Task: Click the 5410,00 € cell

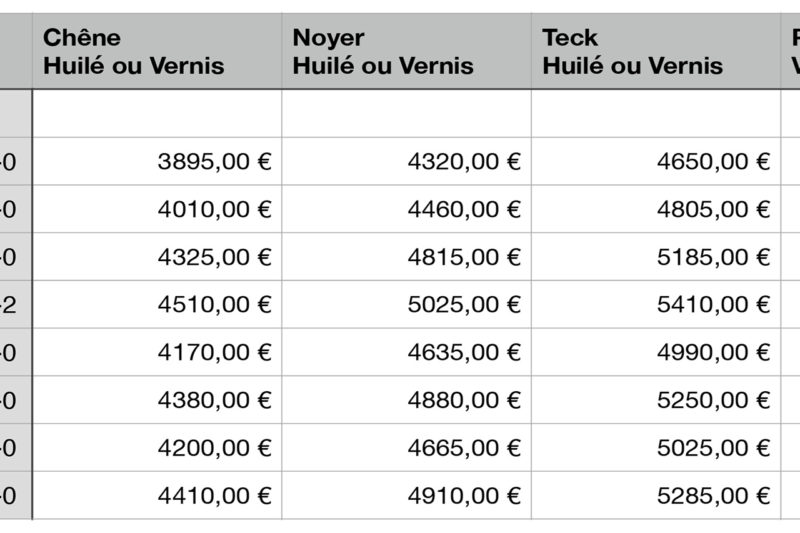Action: pyautogui.click(x=713, y=305)
